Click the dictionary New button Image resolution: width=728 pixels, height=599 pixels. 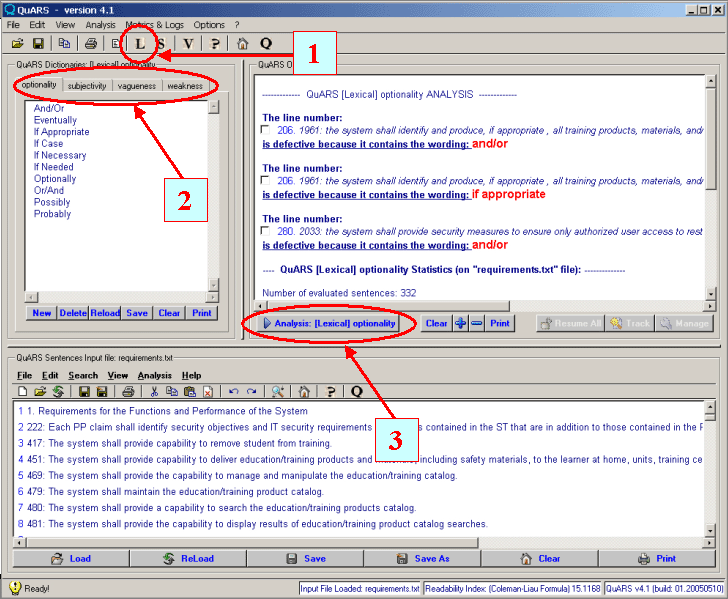tap(42, 313)
